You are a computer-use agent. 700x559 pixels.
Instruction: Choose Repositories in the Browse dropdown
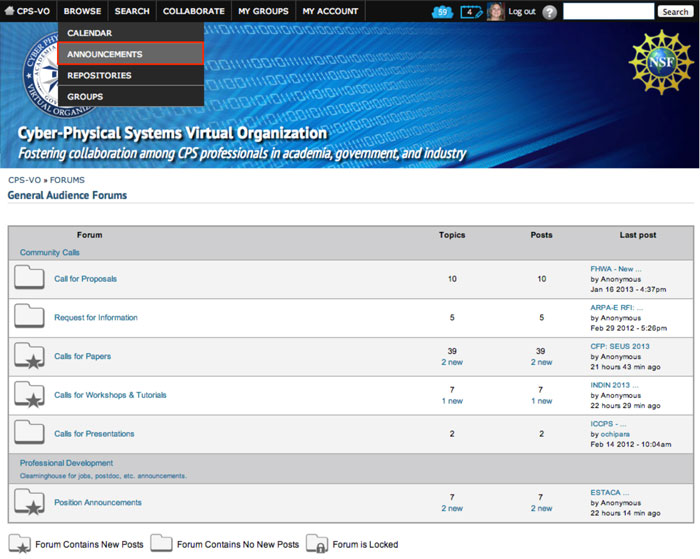pyautogui.click(x=99, y=75)
